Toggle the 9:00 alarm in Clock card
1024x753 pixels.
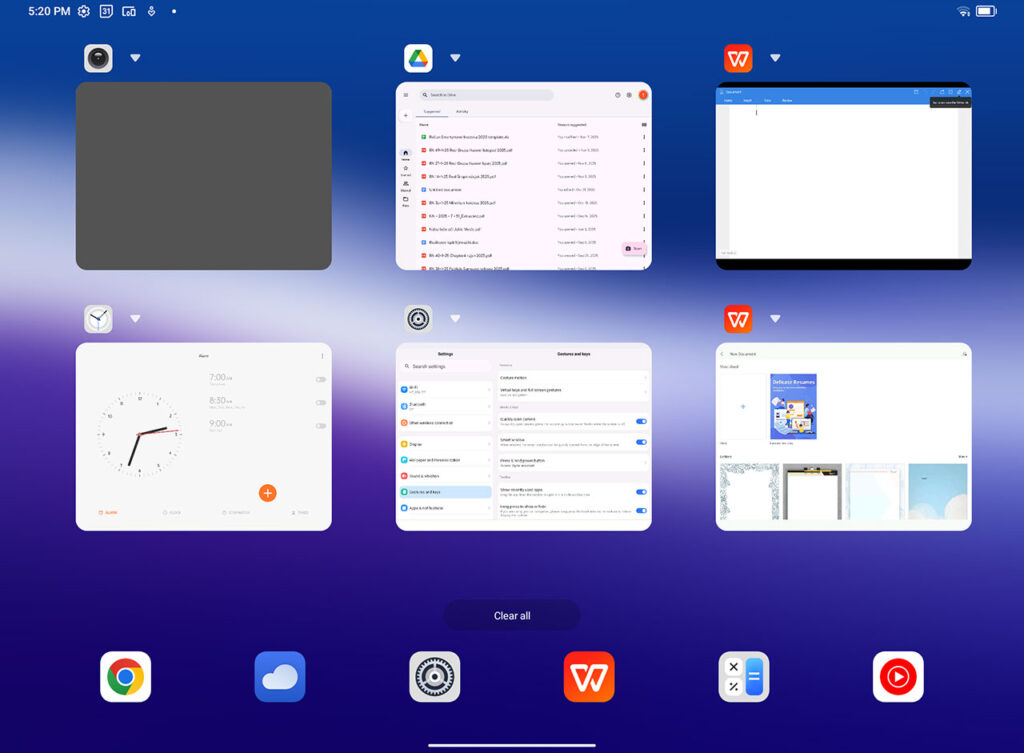321,426
